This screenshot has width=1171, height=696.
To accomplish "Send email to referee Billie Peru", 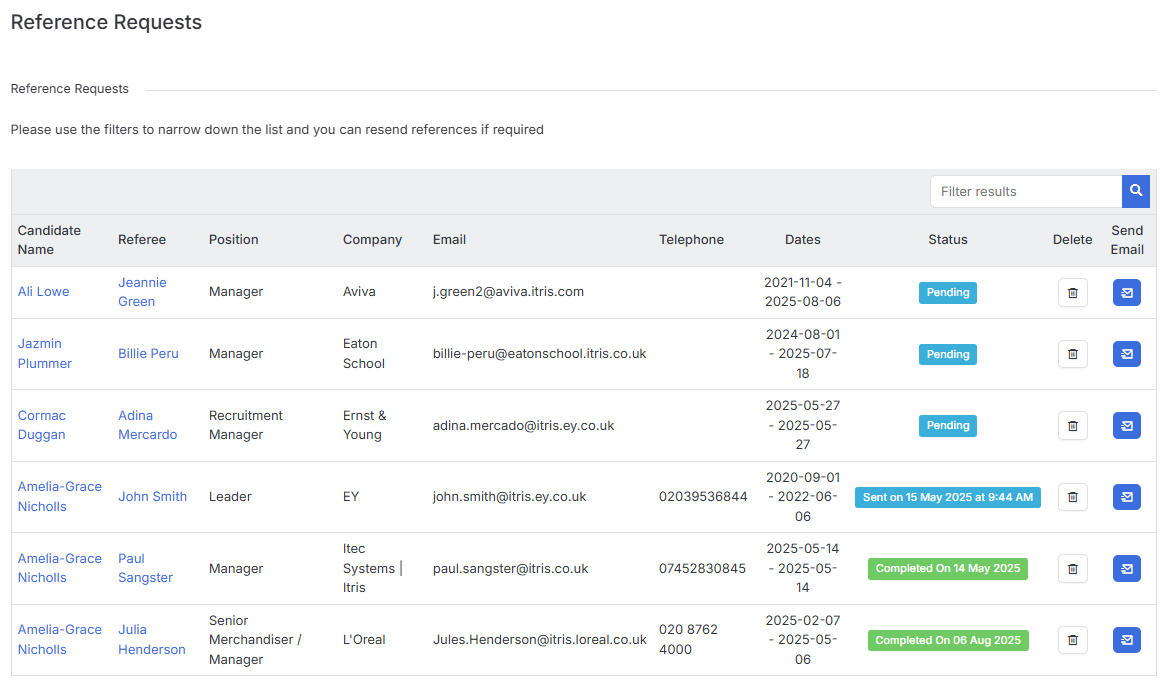I will 1126,354.
